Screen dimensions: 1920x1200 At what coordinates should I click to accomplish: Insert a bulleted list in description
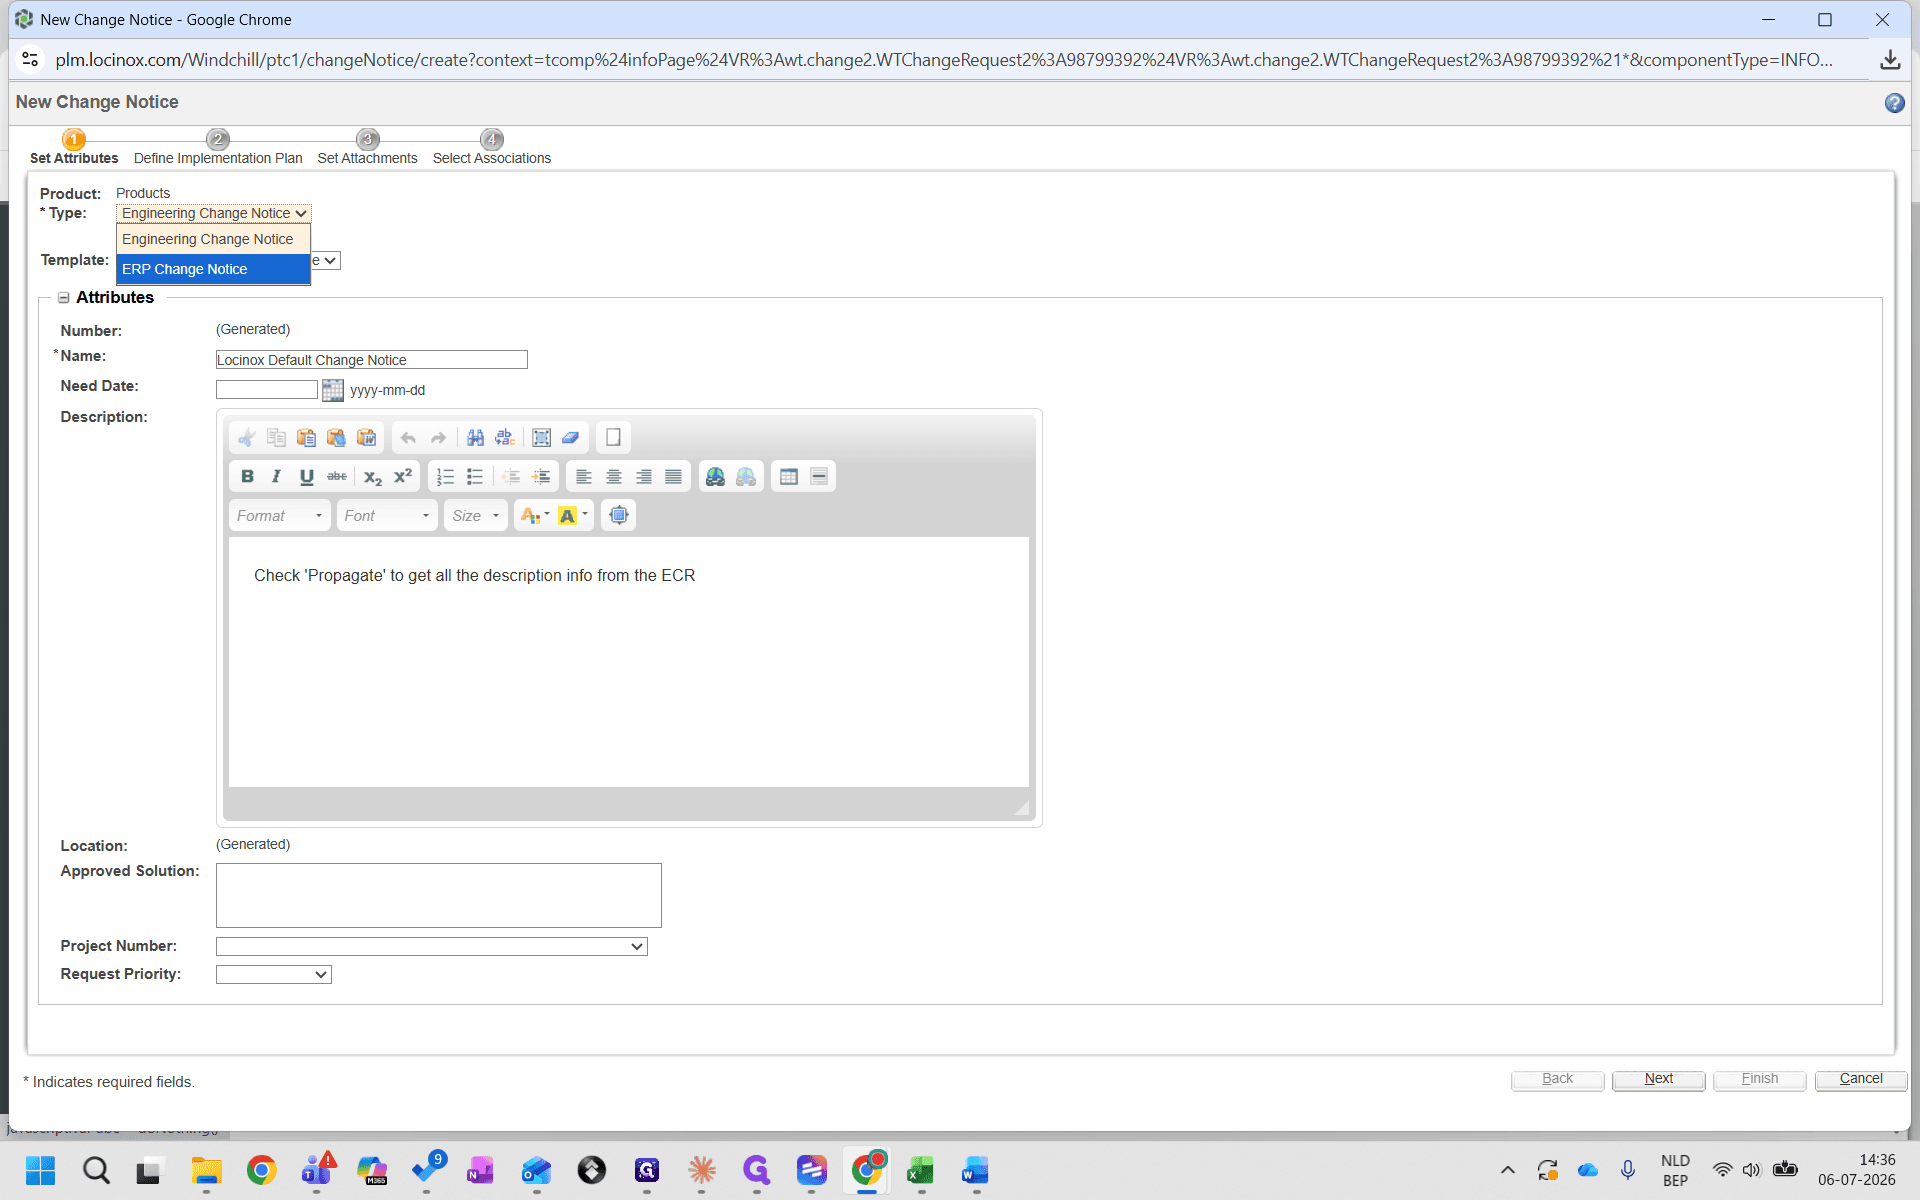click(x=476, y=477)
